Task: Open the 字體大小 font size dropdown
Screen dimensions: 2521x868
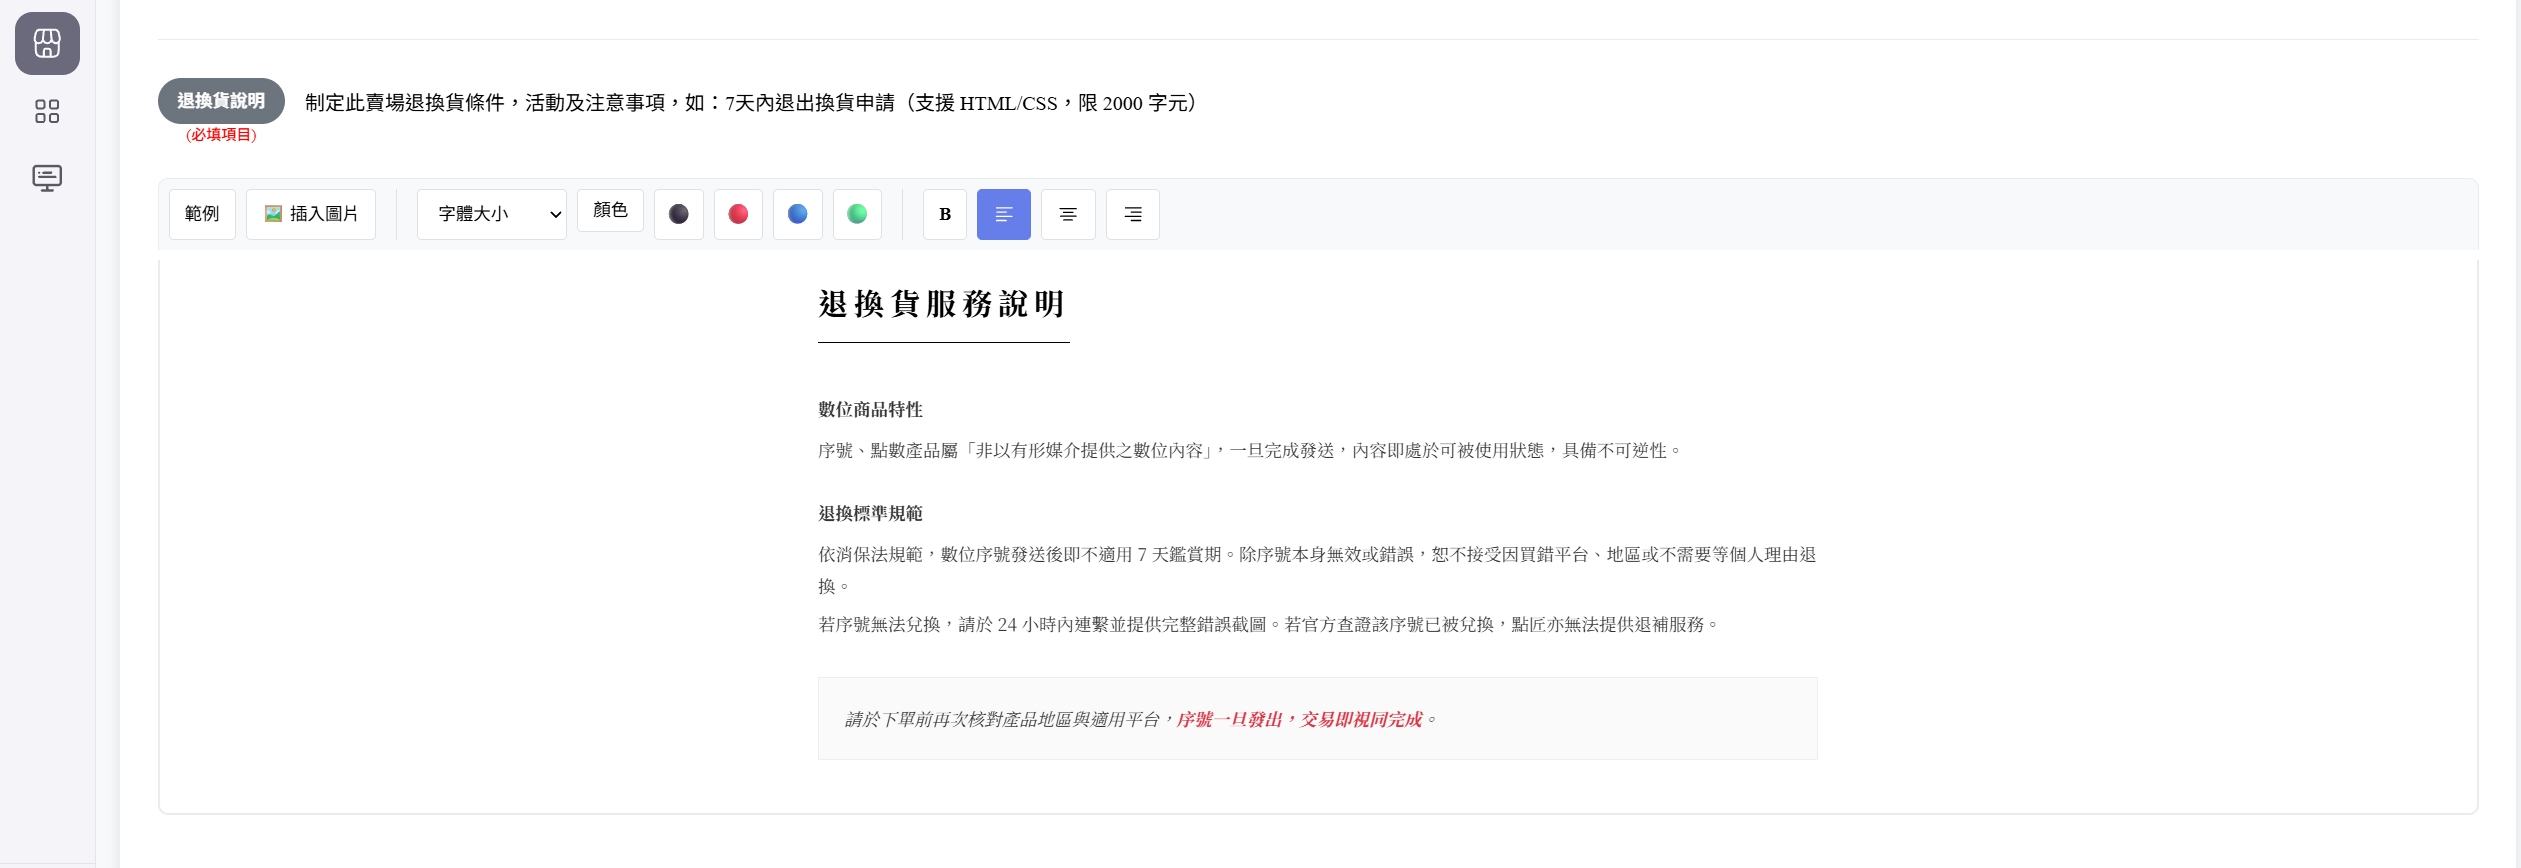Action: 492,214
